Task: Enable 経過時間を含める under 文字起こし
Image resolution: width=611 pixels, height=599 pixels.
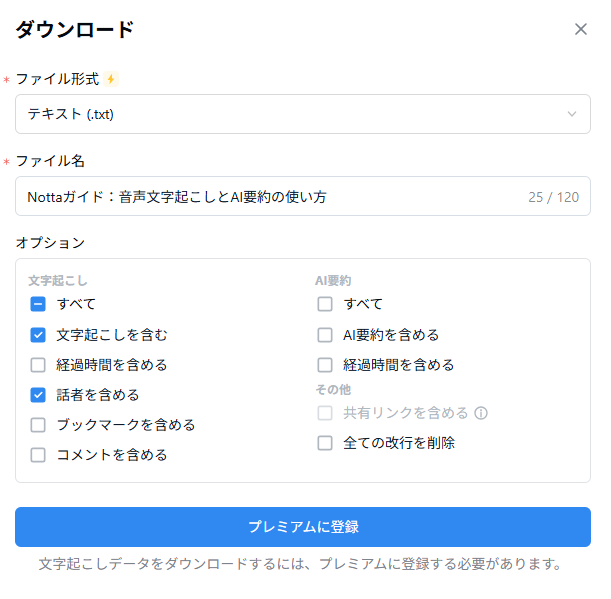Action: coord(38,365)
